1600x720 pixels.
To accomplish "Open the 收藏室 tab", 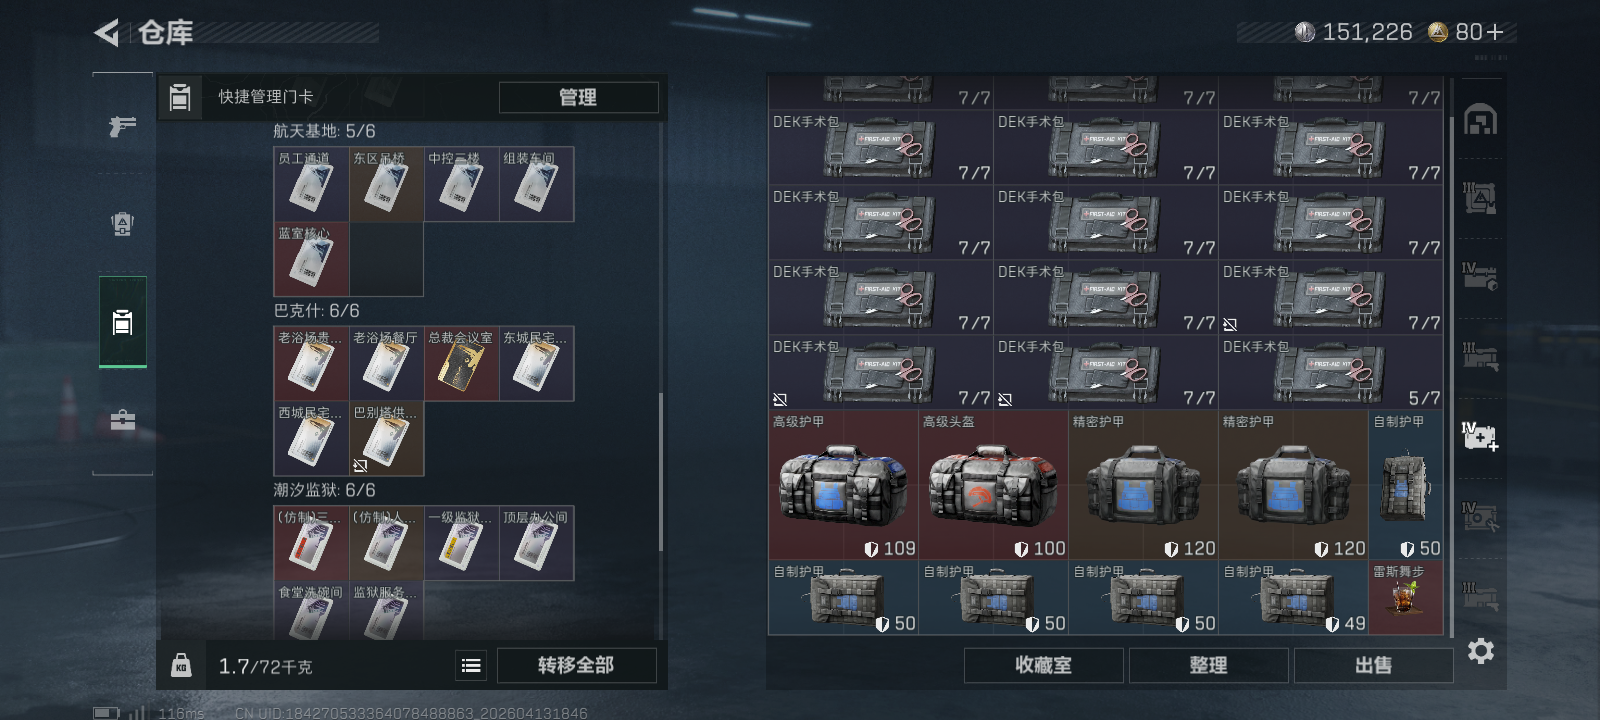I will (1043, 665).
